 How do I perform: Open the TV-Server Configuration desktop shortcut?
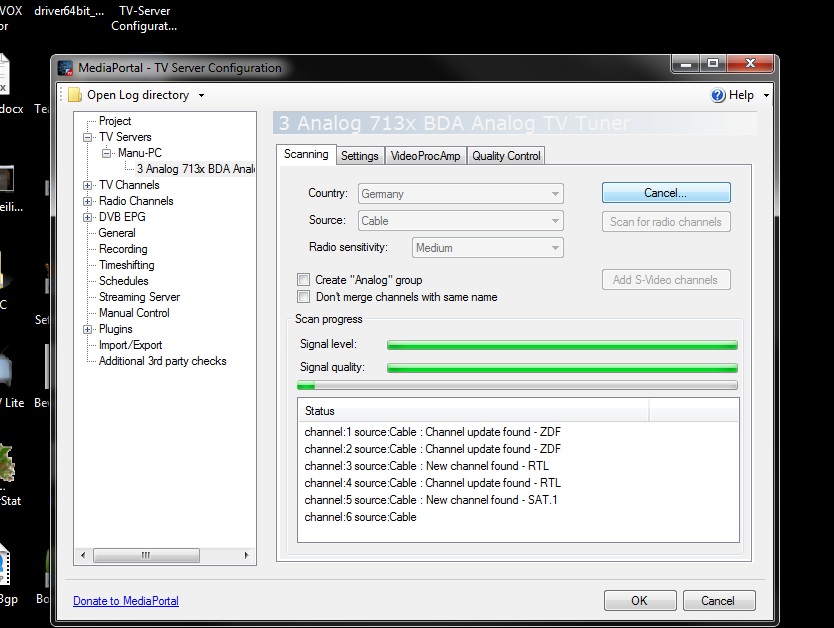[x=144, y=18]
